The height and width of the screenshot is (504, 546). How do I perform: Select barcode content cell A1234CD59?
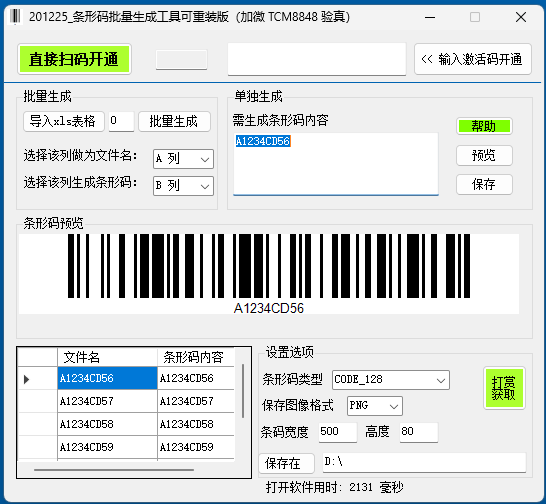[x=196, y=447]
